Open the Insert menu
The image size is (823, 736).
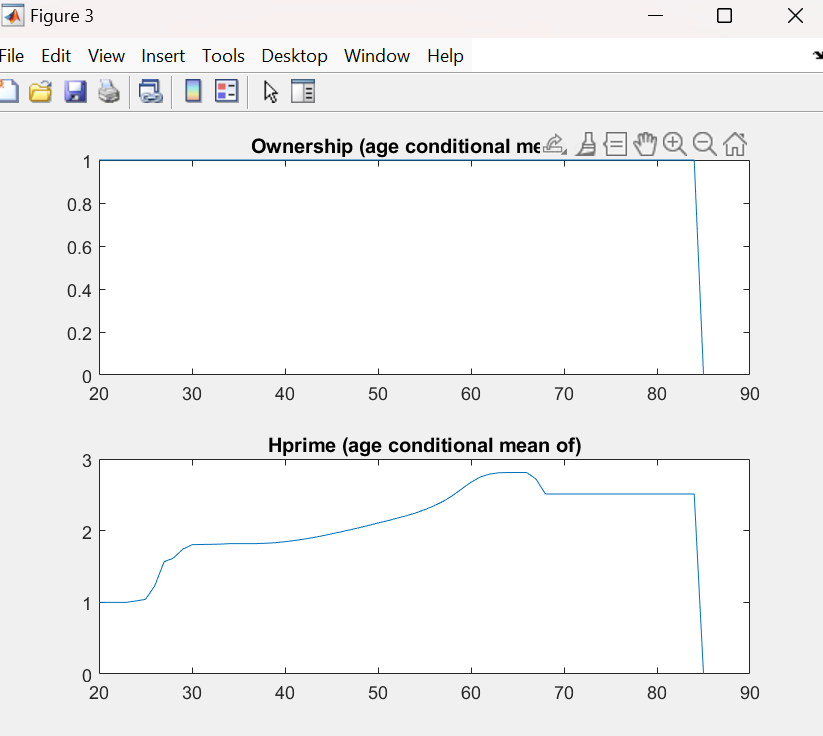[163, 56]
